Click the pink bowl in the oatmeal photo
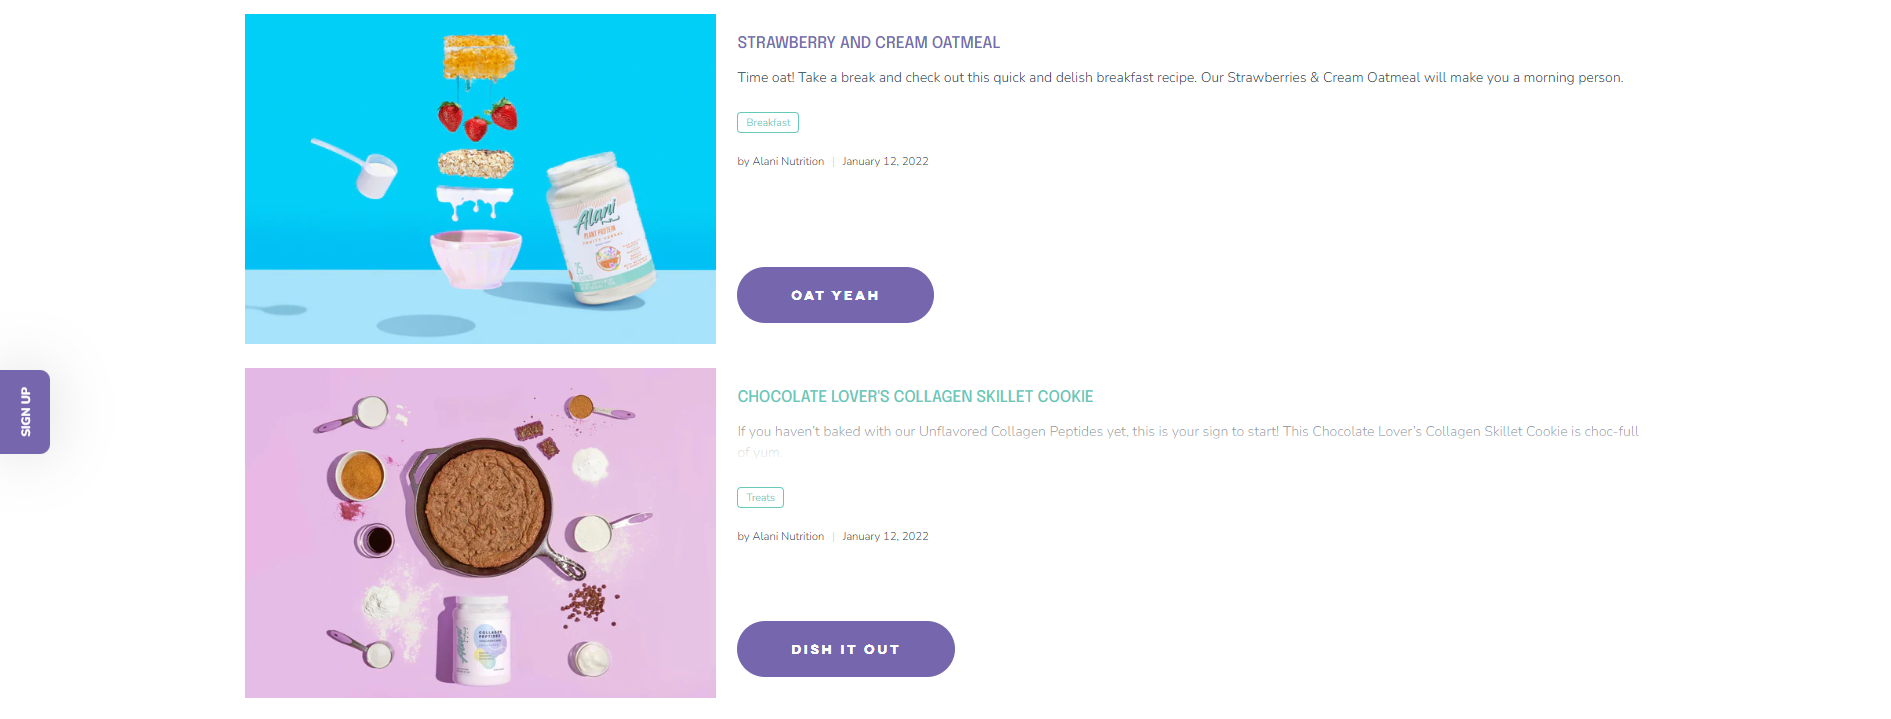 (476, 259)
